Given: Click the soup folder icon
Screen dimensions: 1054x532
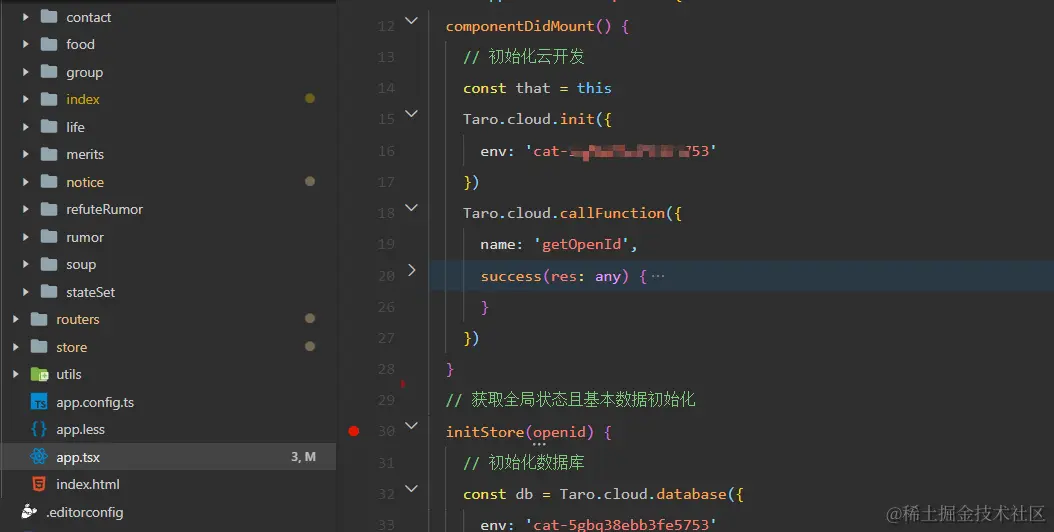Looking at the screenshot, I should pyautogui.click(x=49, y=264).
